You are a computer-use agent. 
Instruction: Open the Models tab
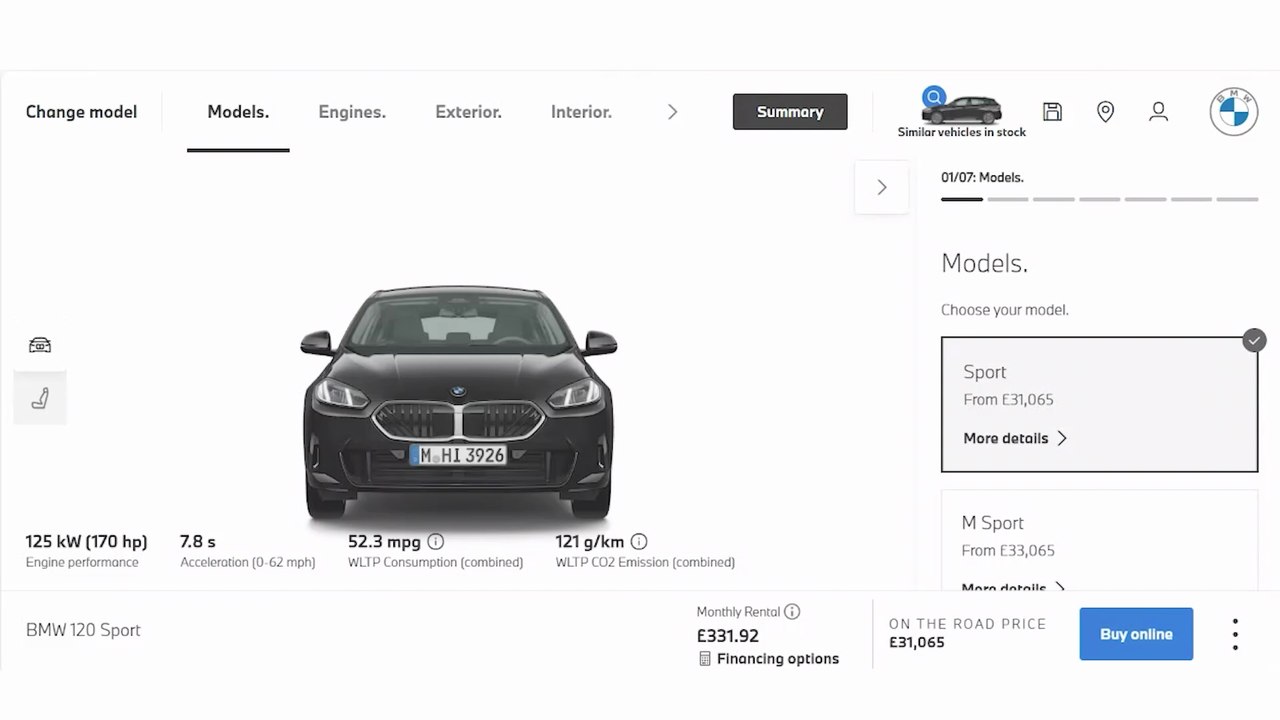pos(238,112)
